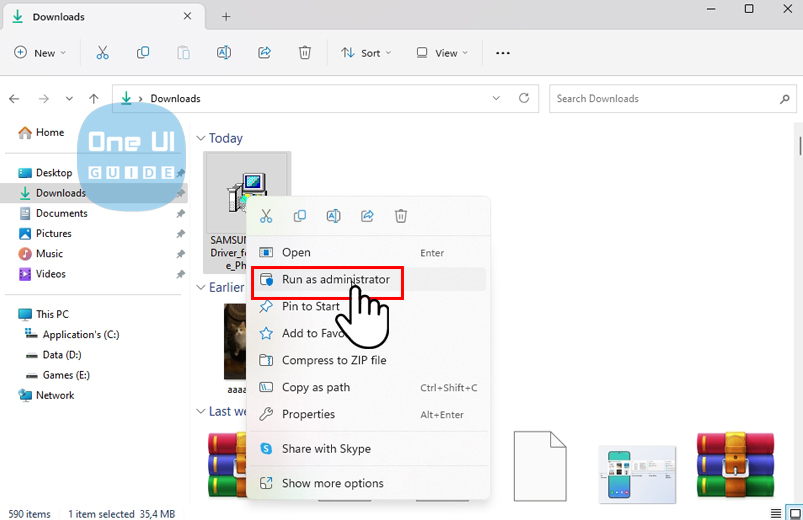Open the Sort dropdown menu

tap(366, 53)
